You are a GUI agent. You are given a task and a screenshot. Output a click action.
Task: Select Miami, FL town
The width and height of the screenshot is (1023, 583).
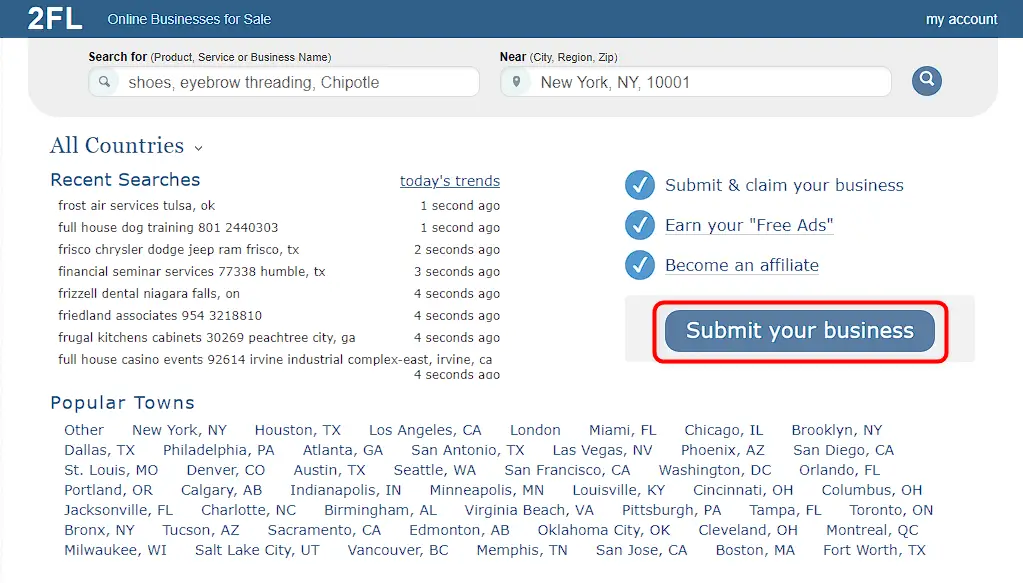pos(622,430)
